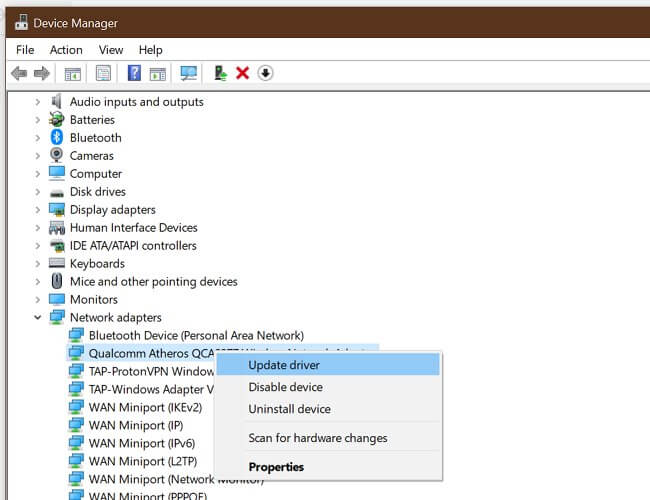Select Mice and other pointing devices label

pyautogui.click(x=153, y=282)
